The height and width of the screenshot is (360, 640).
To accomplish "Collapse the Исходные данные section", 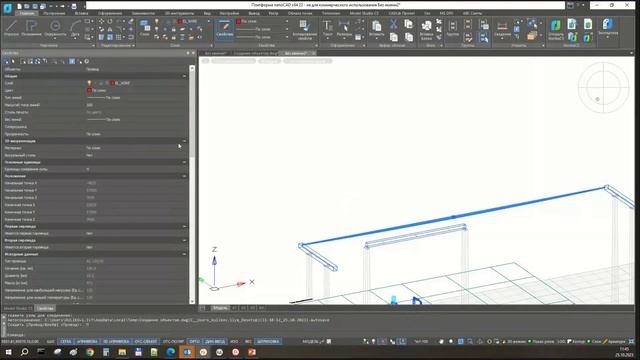I will (184, 254).
